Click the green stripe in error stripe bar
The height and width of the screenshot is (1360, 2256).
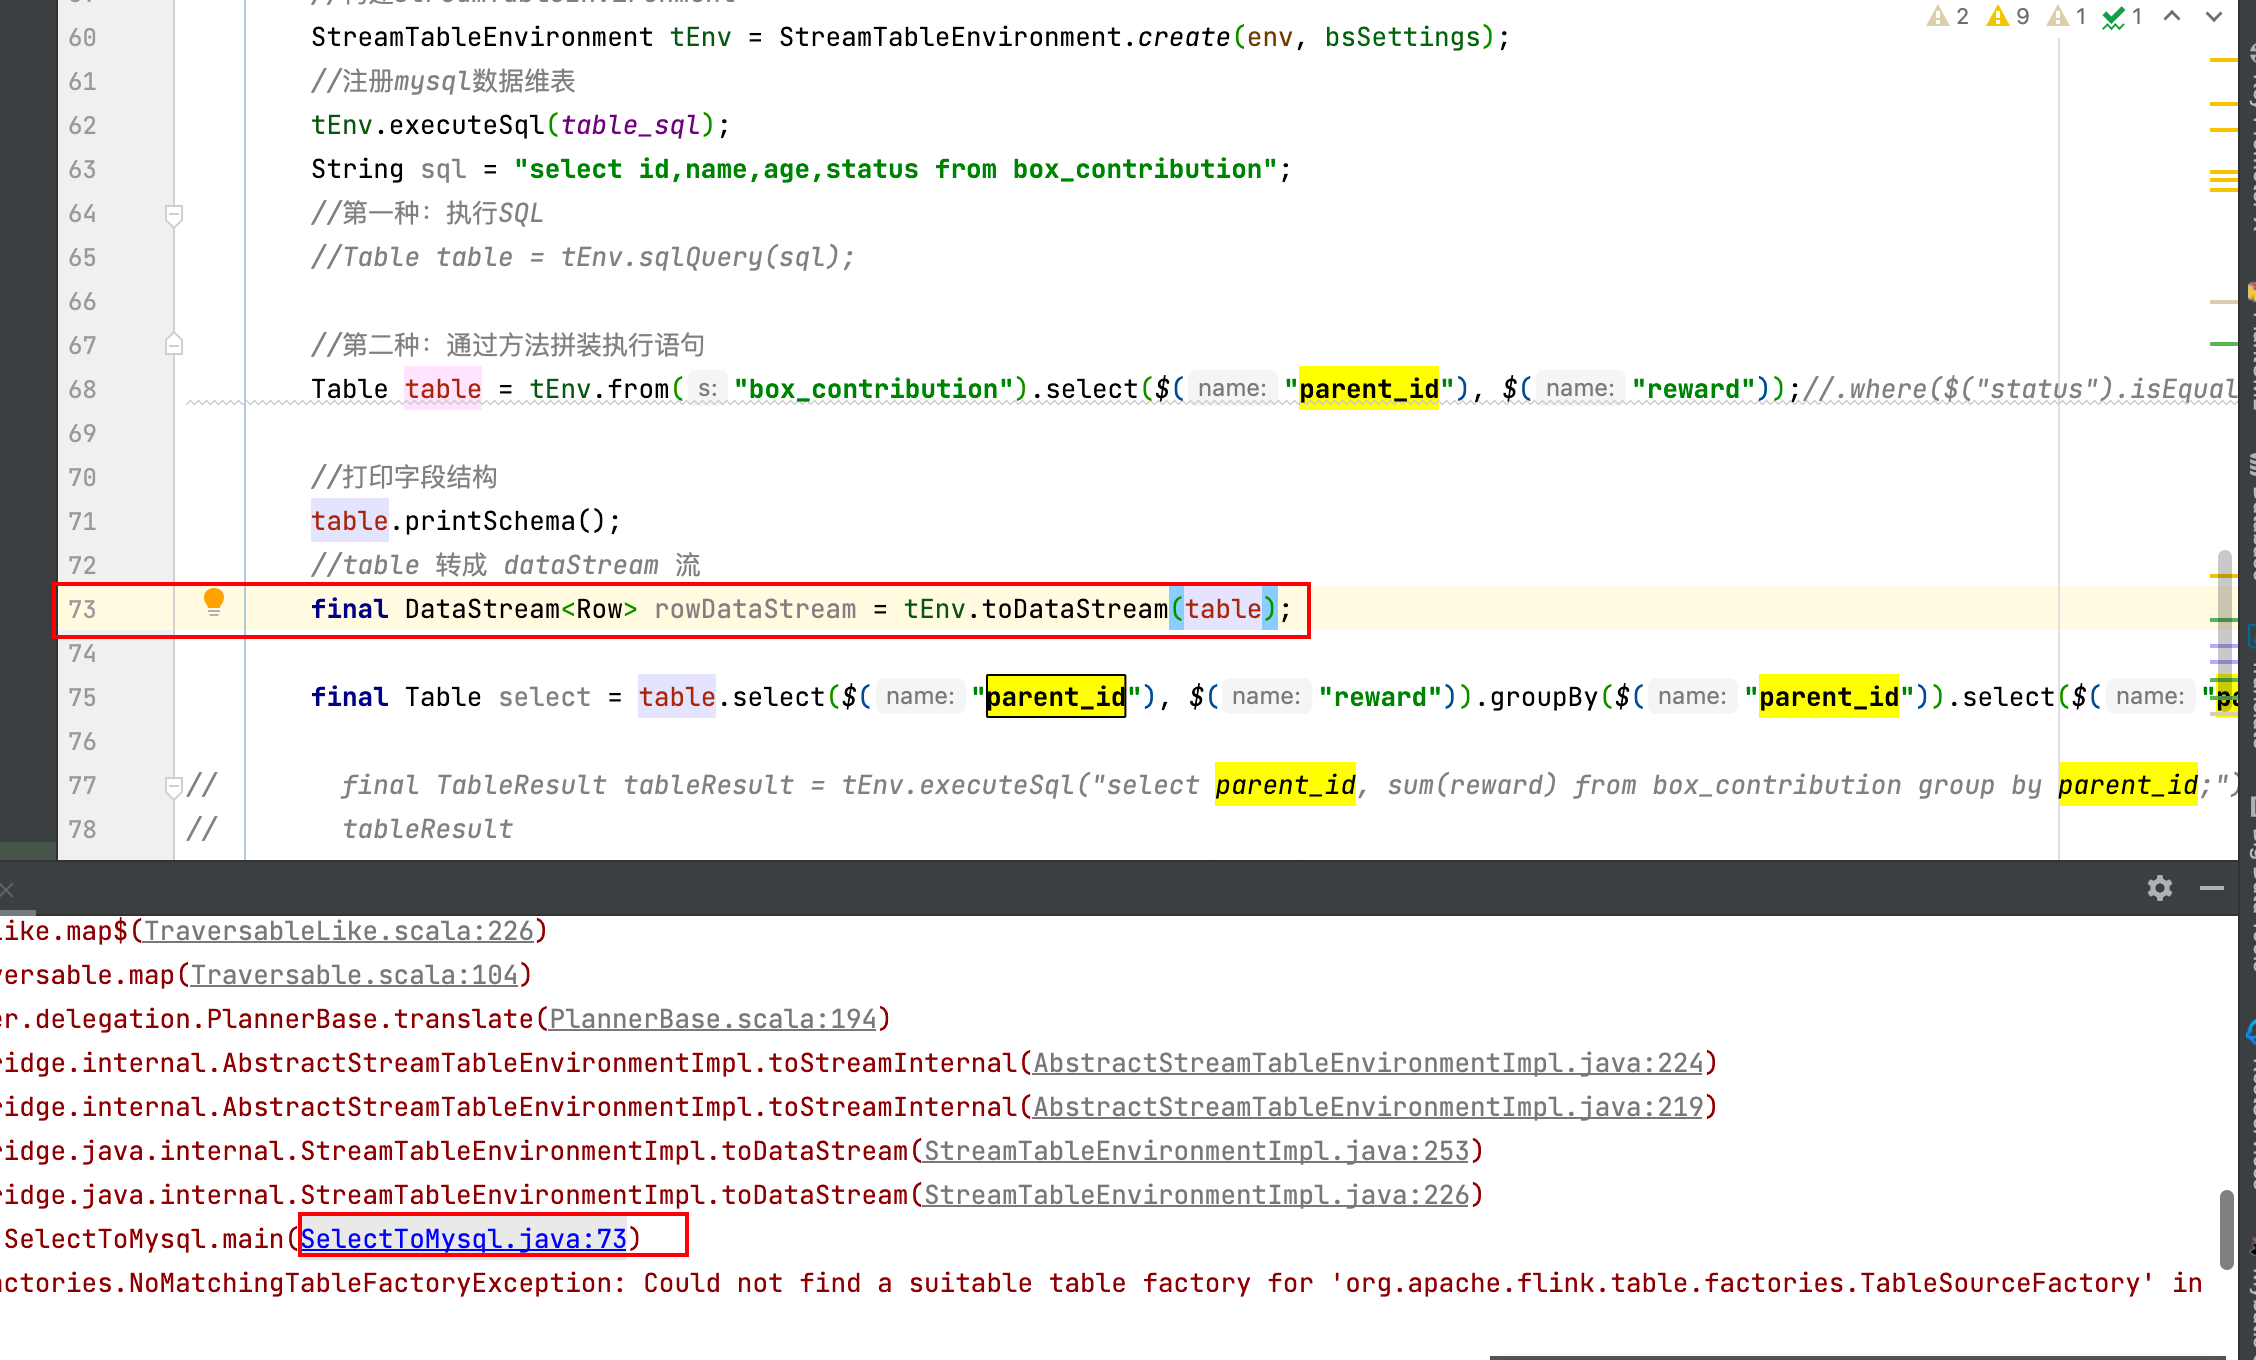(x=2222, y=344)
